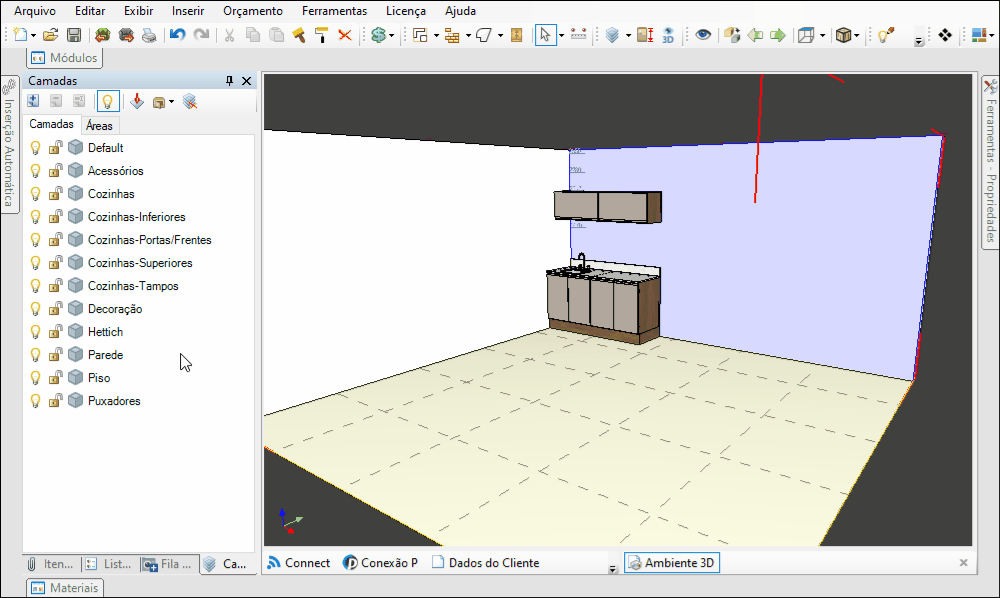
Task: Undo the last action
Action: [x=177, y=34]
